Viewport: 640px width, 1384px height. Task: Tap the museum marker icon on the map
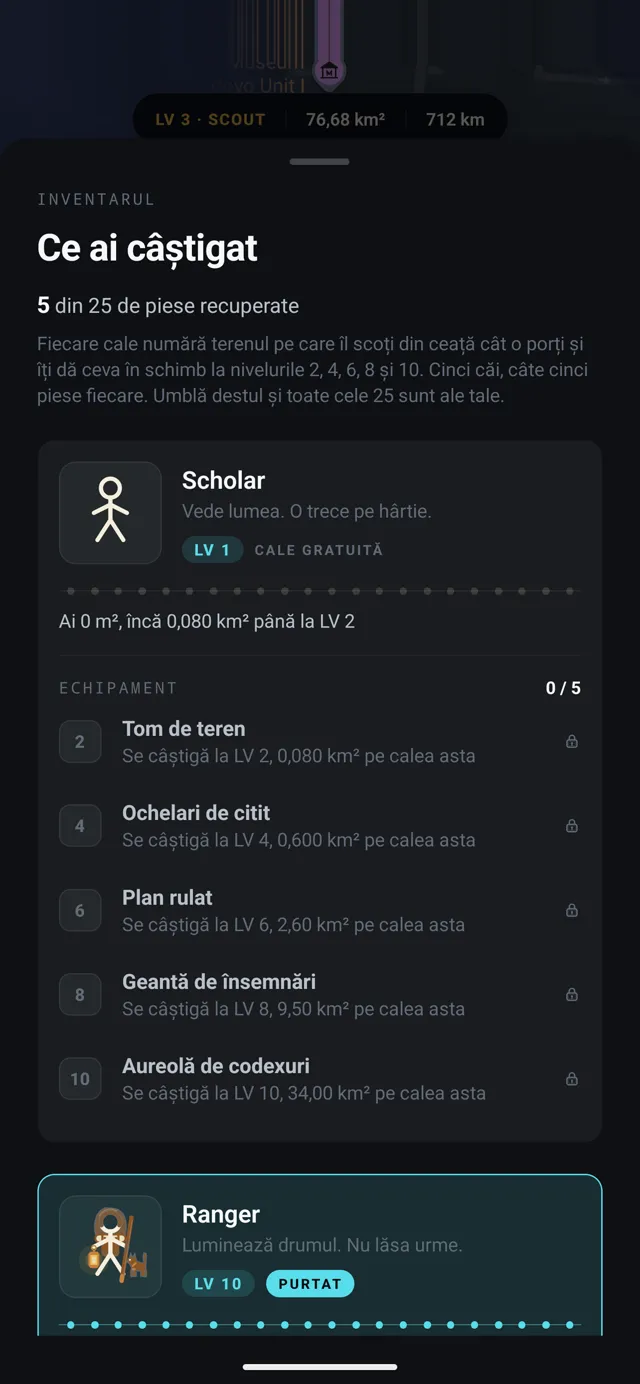click(x=328, y=71)
